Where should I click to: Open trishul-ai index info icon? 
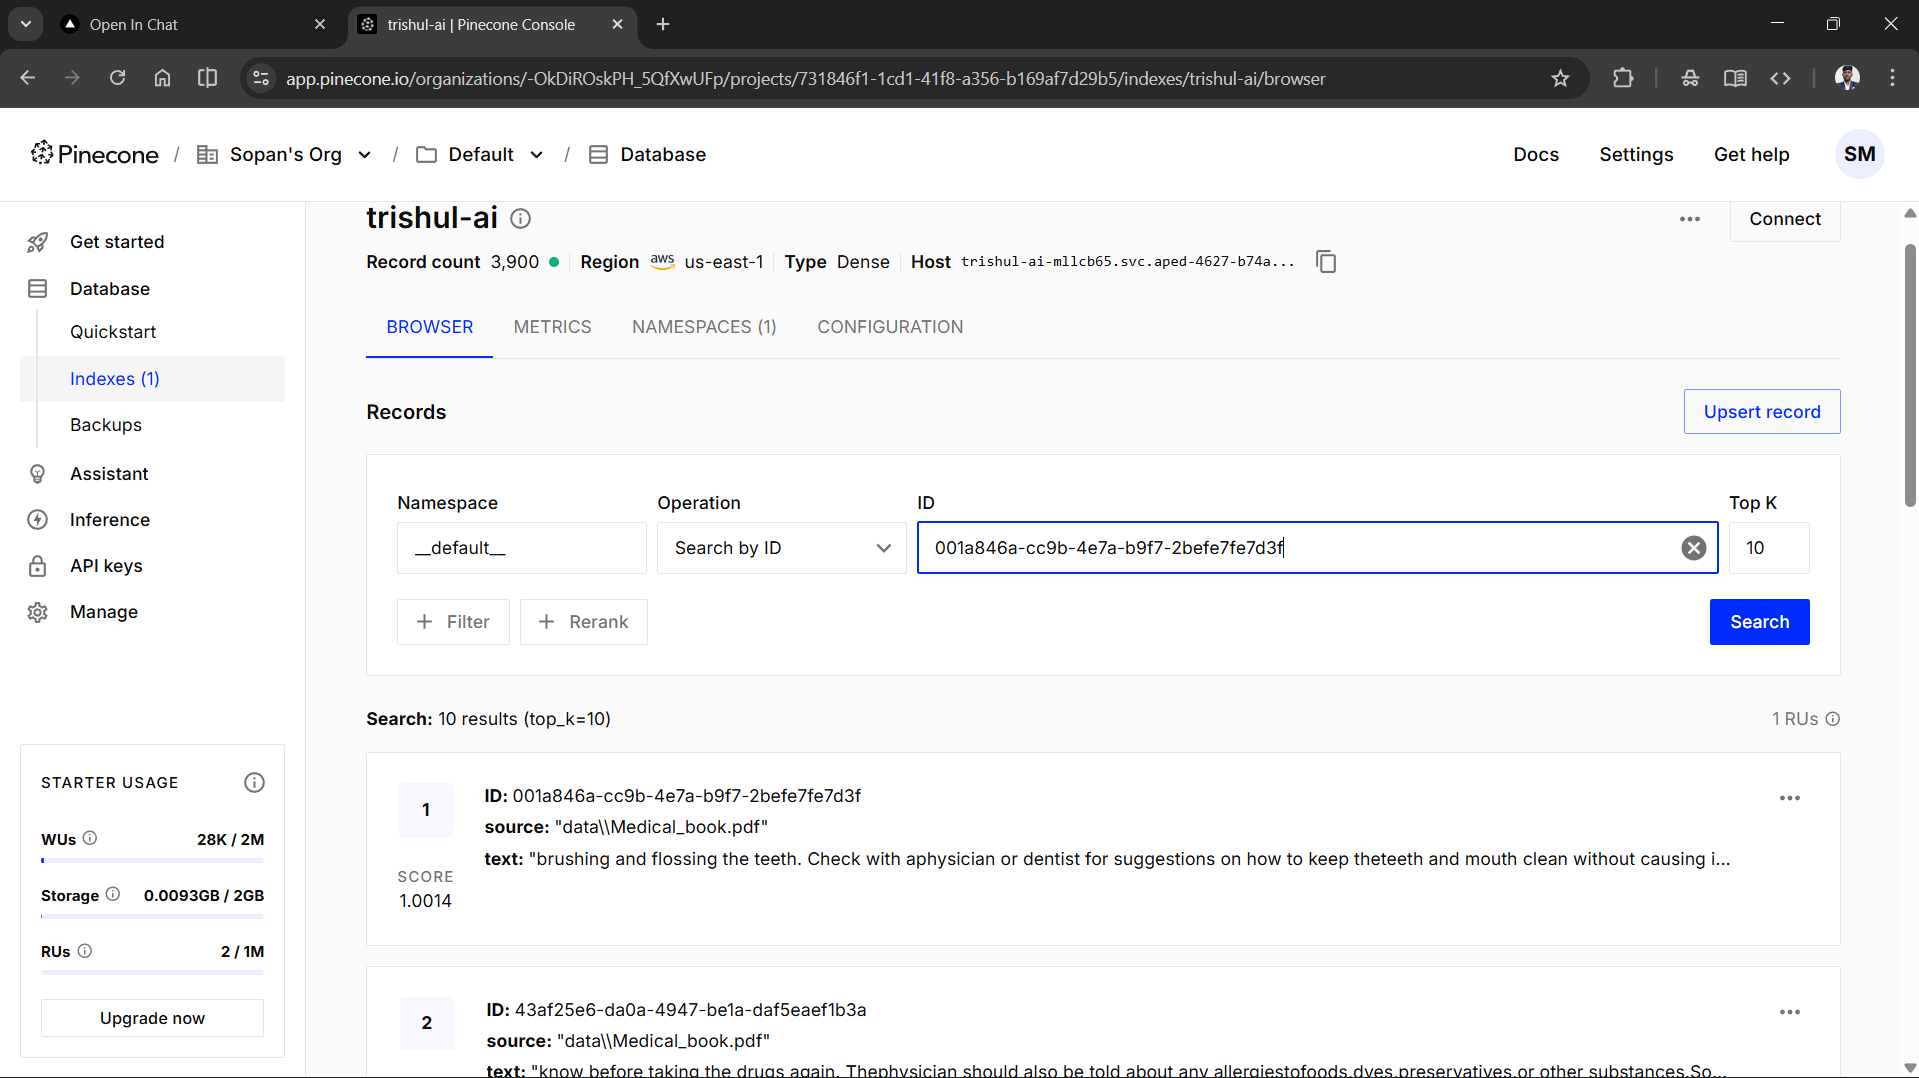point(520,218)
